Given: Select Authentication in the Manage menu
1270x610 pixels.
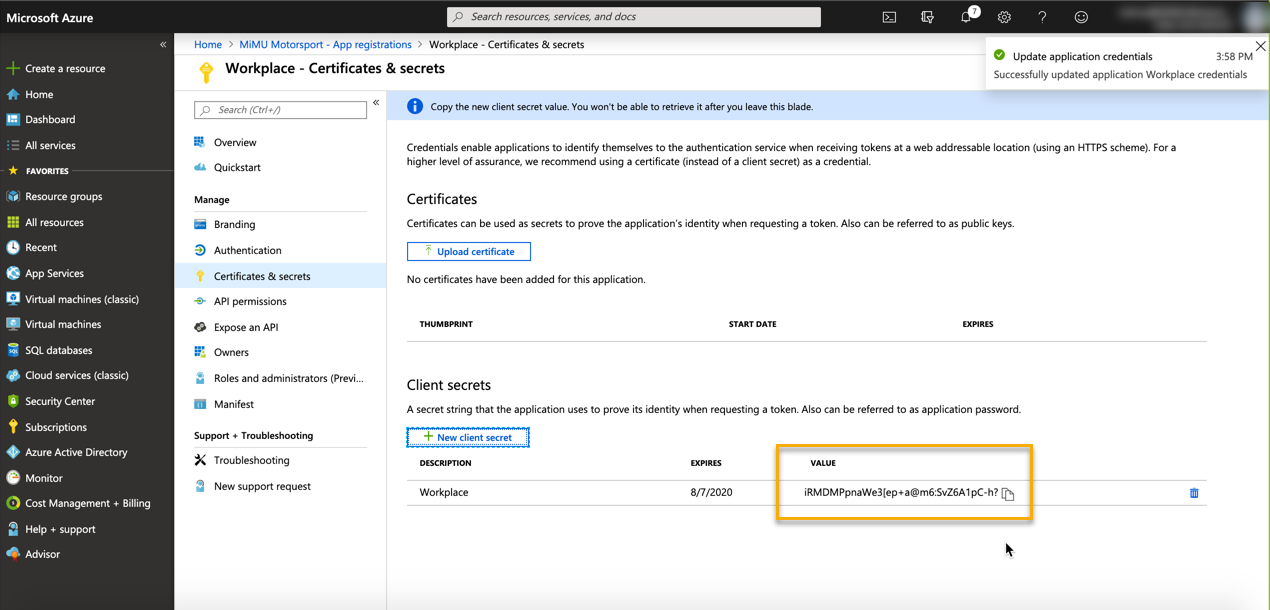Looking at the screenshot, I should (247, 250).
